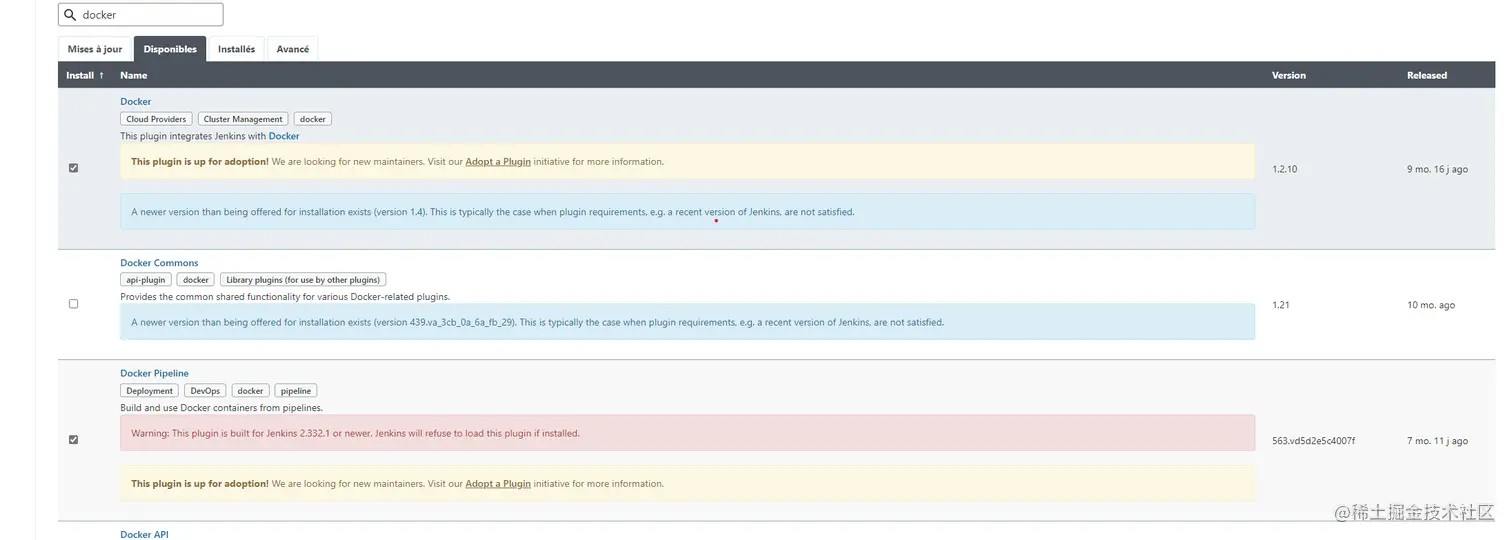Switch to the Mises à jour tab
The width and height of the screenshot is (1512, 540).
(95, 49)
